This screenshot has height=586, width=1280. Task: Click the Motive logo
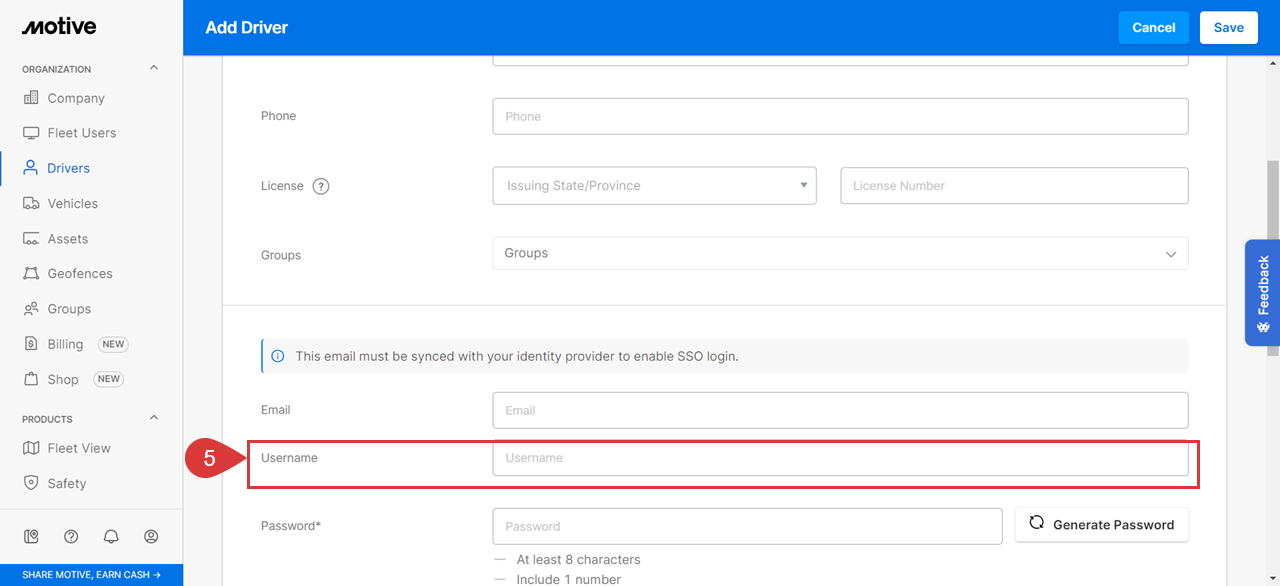[59, 27]
